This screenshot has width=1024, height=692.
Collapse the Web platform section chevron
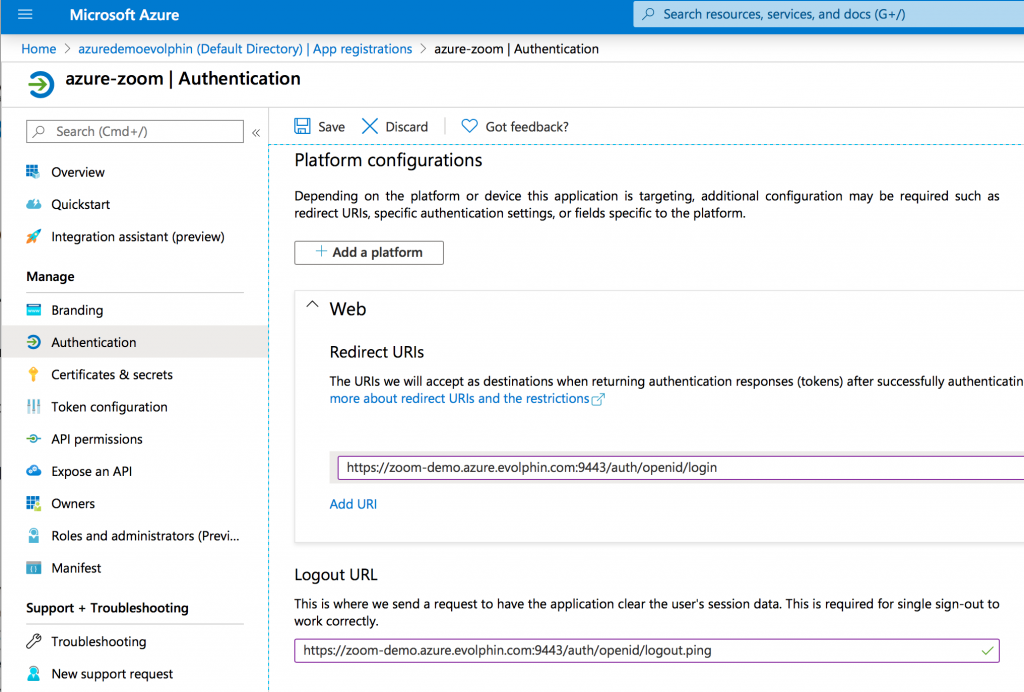click(x=313, y=305)
